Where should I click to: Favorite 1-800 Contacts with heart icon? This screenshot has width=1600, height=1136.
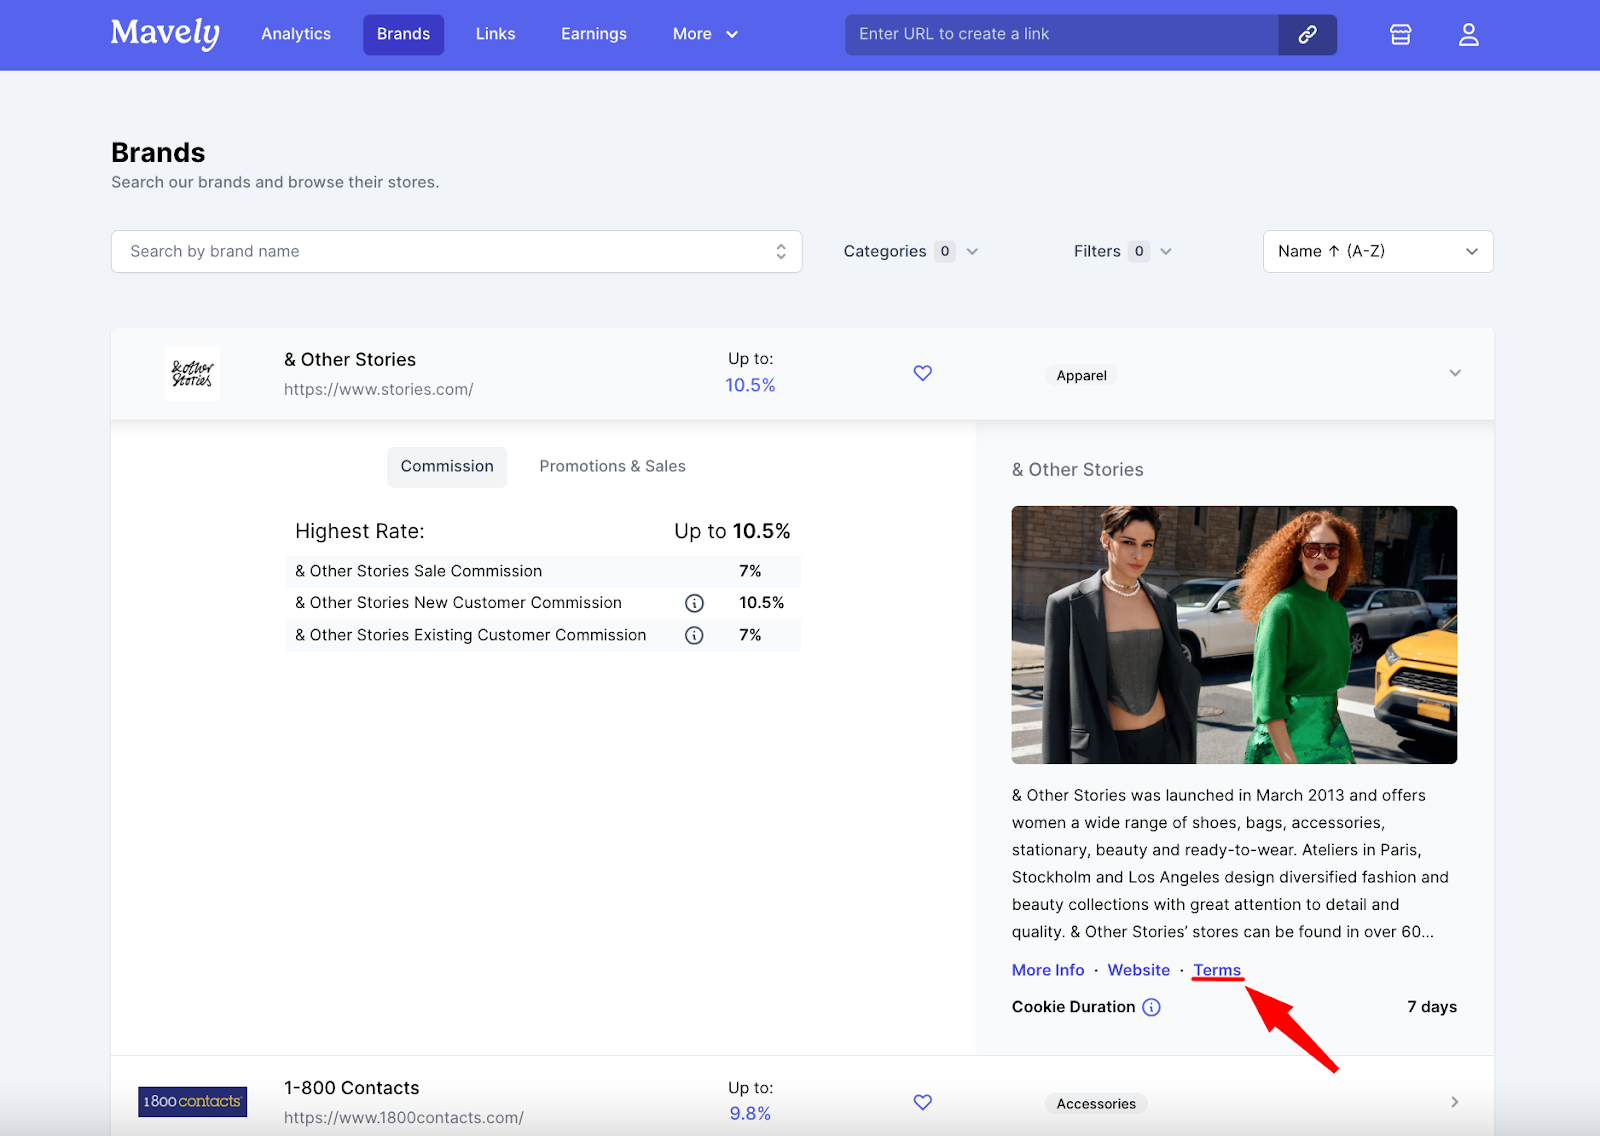tap(923, 1102)
